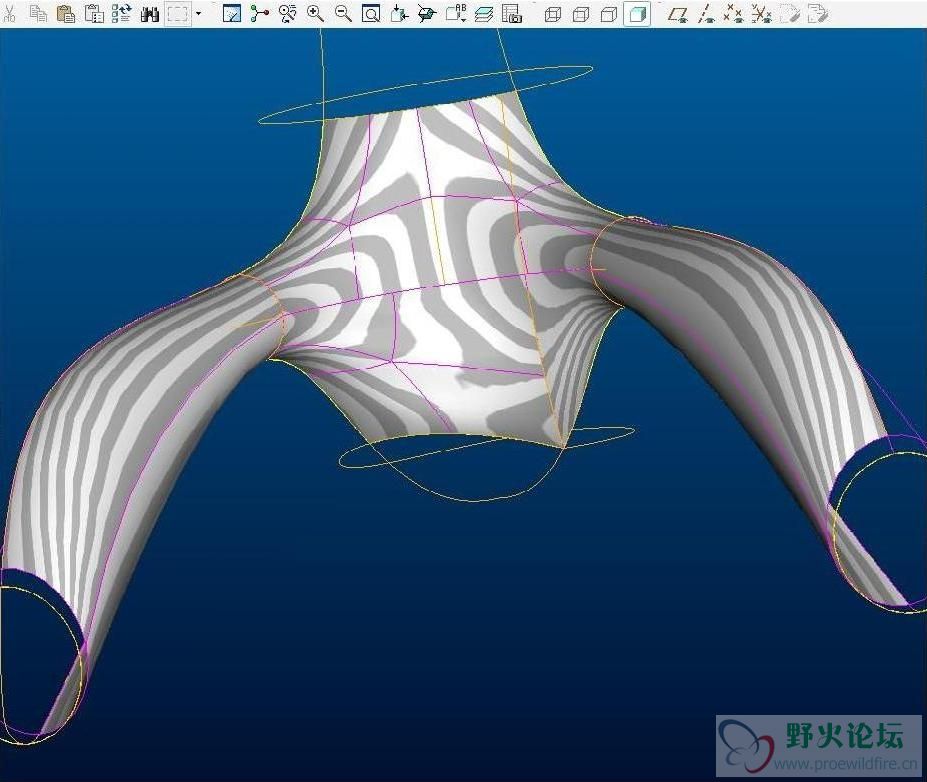Click the Regenerate model icon
The width and height of the screenshot is (927, 782).
coord(122,14)
